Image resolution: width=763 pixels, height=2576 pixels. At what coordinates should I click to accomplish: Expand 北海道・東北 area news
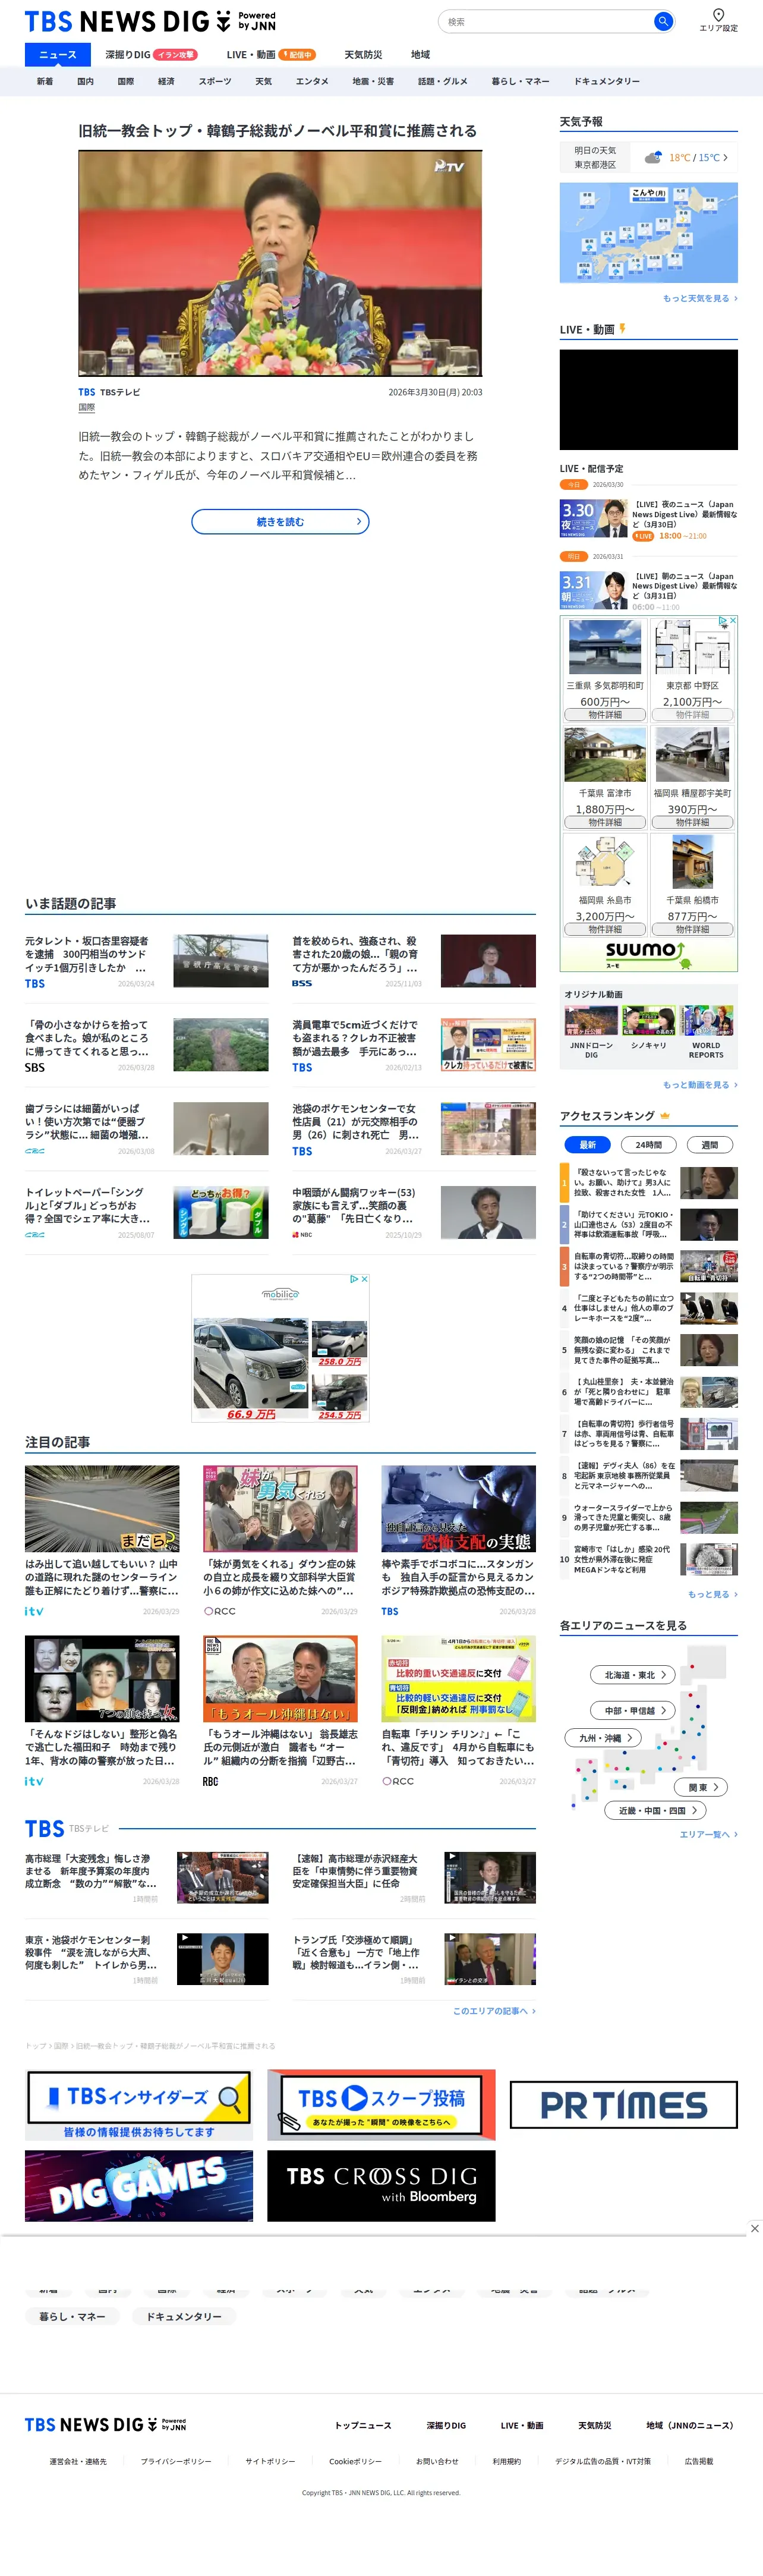(x=633, y=1674)
